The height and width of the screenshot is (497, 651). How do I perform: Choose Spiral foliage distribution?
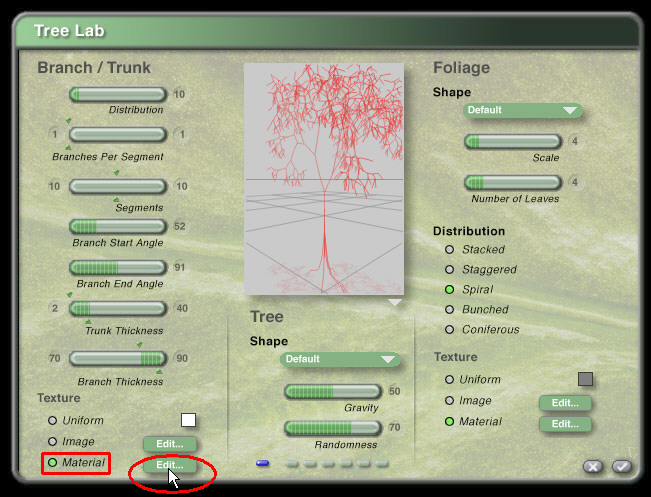tap(449, 289)
